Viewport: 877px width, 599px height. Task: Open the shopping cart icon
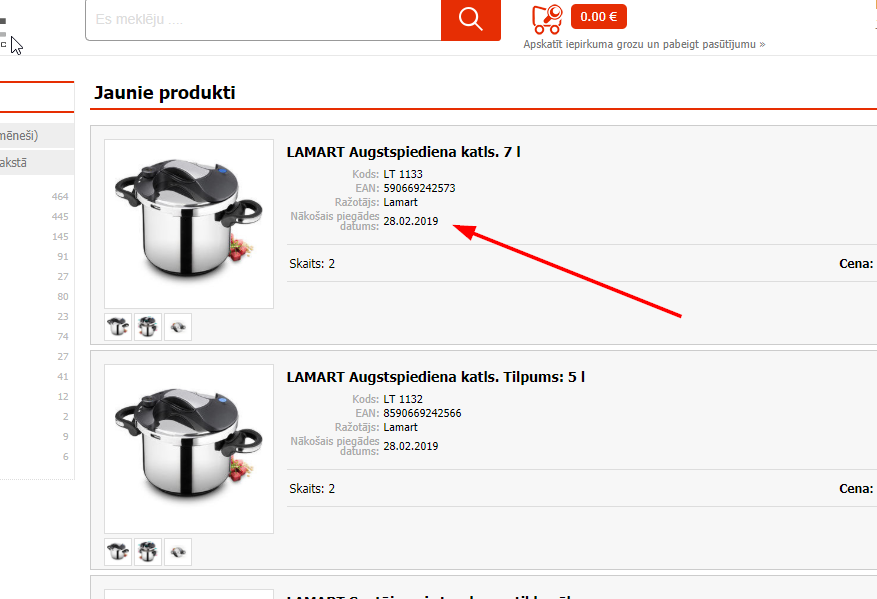tap(547, 19)
